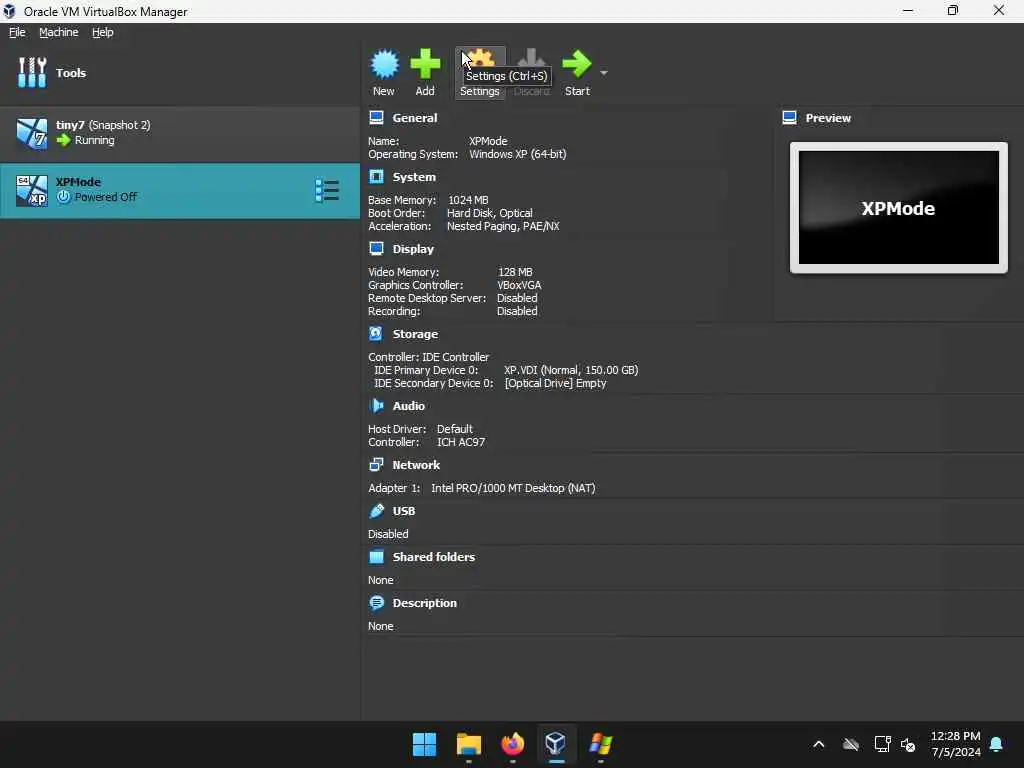Image resolution: width=1024 pixels, height=768 pixels.
Task: Click the Storage section disk icon
Action: click(376, 333)
